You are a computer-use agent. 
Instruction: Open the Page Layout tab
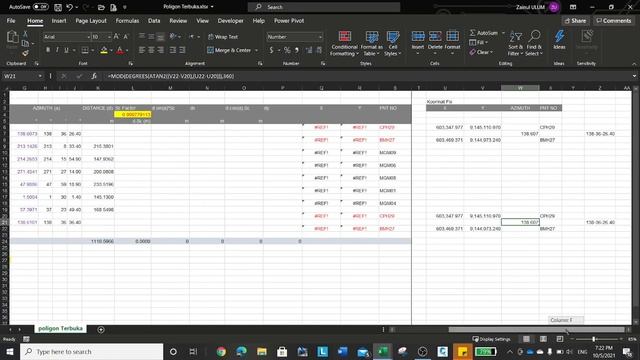click(91, 21)
